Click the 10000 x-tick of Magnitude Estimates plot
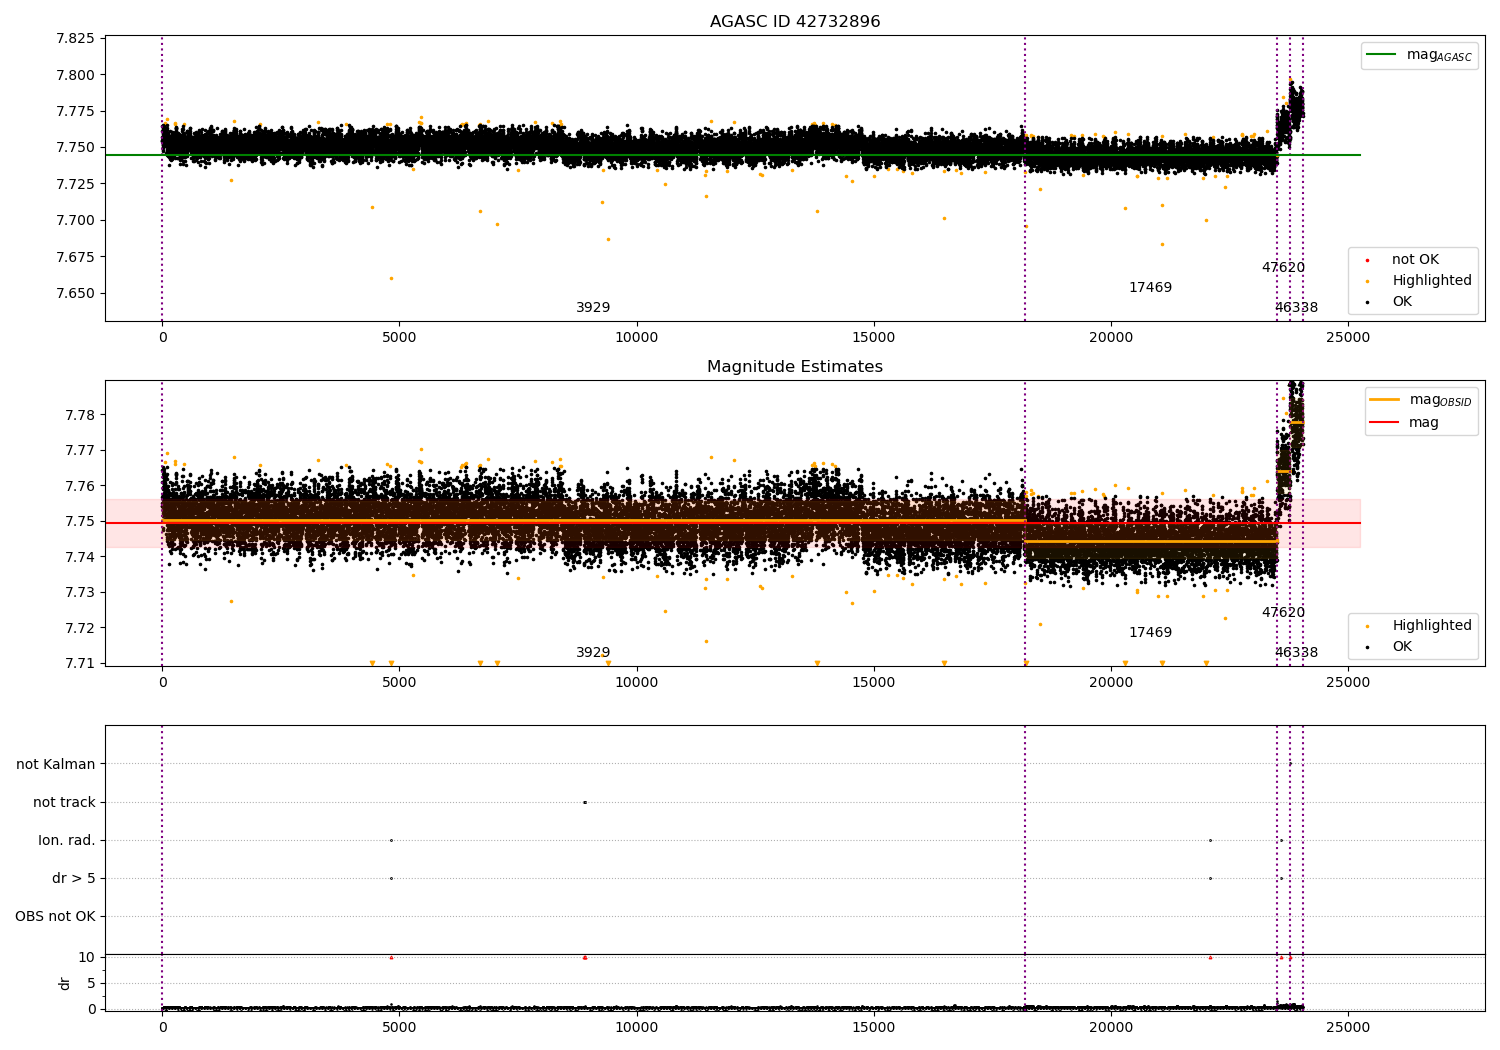The image size is (1500, 1050). point(637,682)
